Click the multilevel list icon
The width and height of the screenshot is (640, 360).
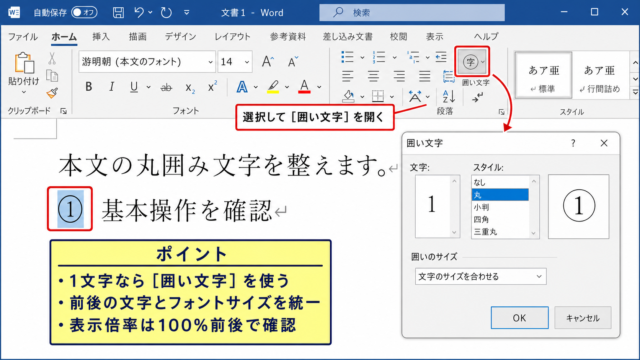pos(413,57)
